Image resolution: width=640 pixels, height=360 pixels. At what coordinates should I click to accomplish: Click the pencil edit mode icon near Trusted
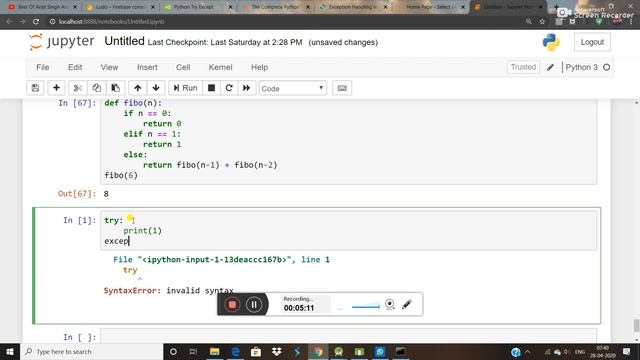click(551, 67)
